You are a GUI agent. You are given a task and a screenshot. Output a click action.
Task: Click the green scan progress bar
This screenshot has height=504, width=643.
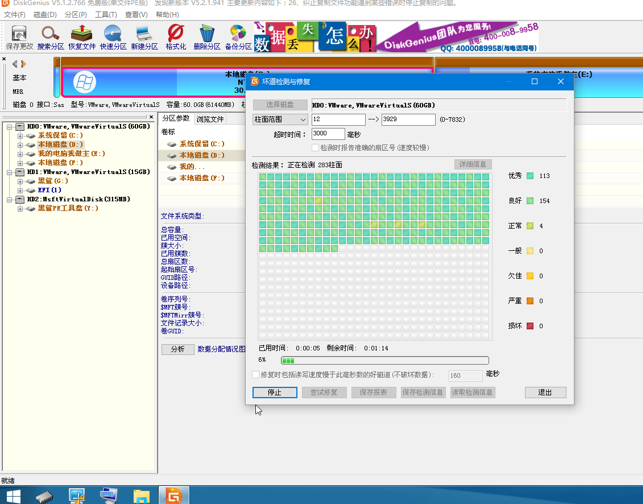[x=385, y=360]
